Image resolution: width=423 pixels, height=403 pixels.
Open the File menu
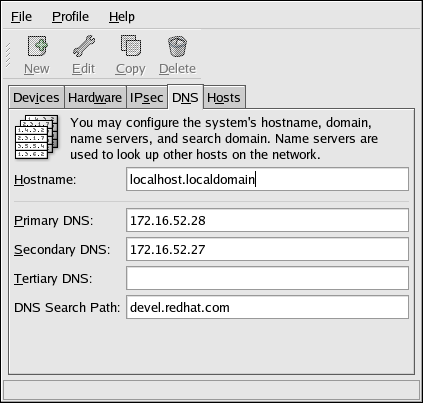[21, 17]
